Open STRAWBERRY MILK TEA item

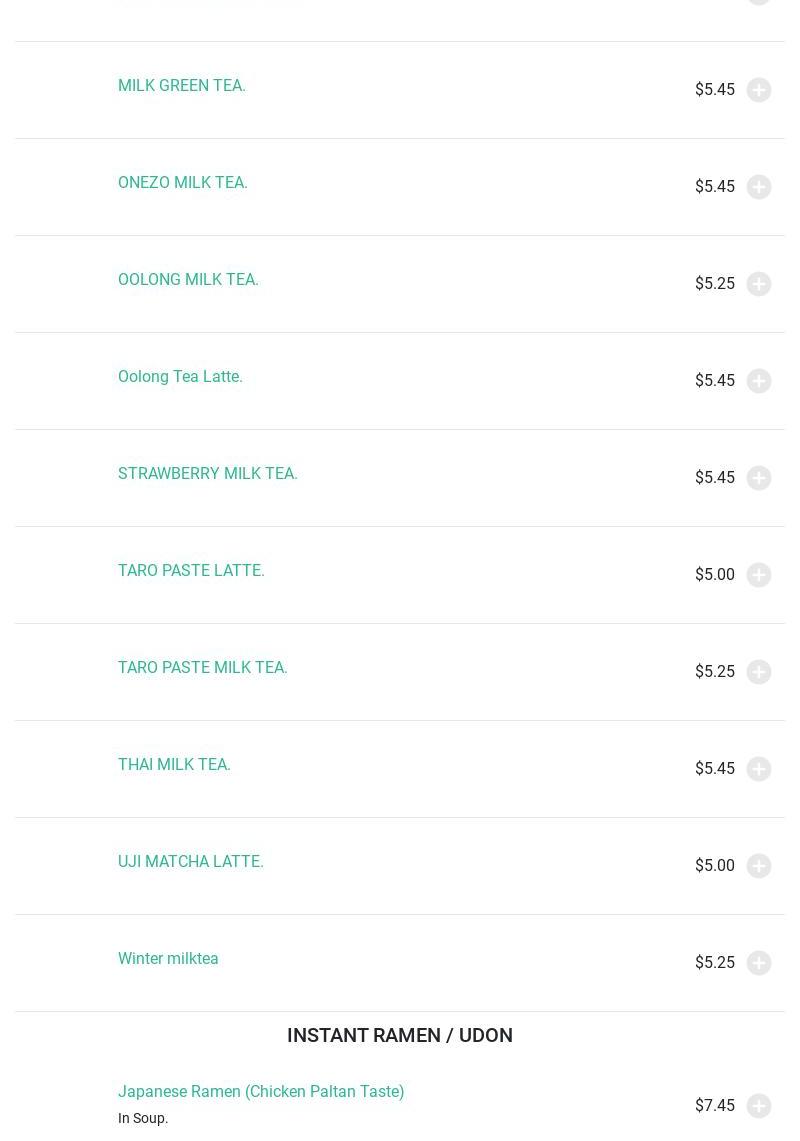click(208, 474)
